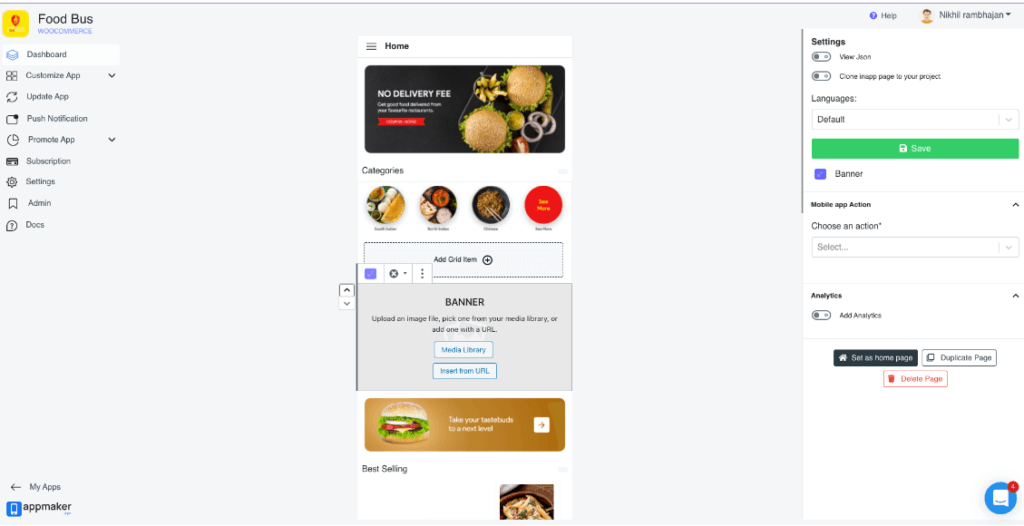
Task: Turn on the Add Analytics switch
Action: point(821,315)
